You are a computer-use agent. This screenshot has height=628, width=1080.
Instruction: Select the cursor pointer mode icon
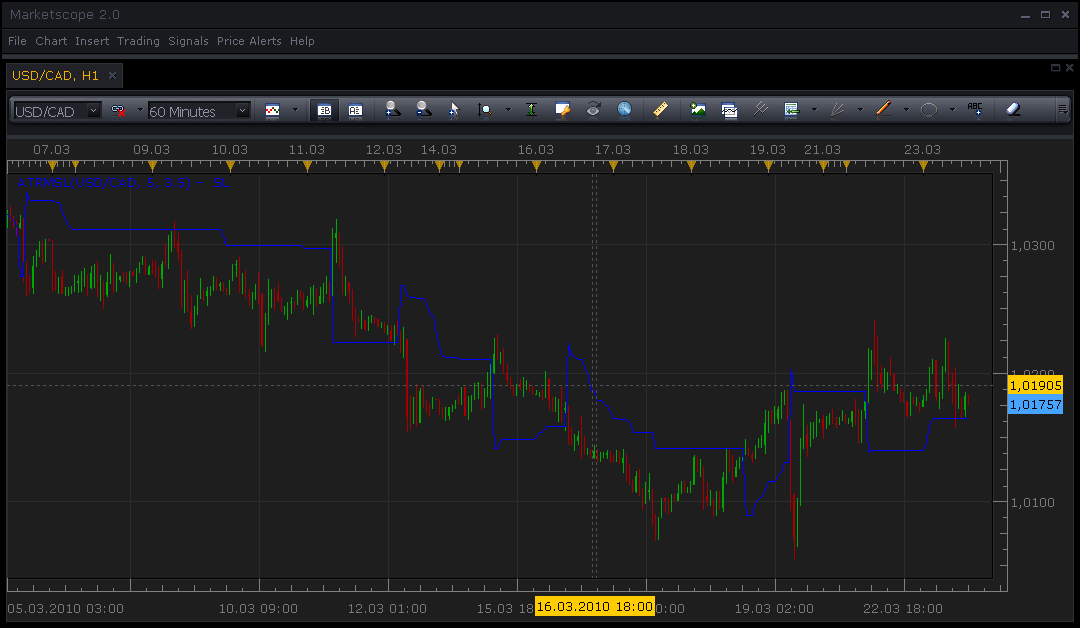click(453, 109)
